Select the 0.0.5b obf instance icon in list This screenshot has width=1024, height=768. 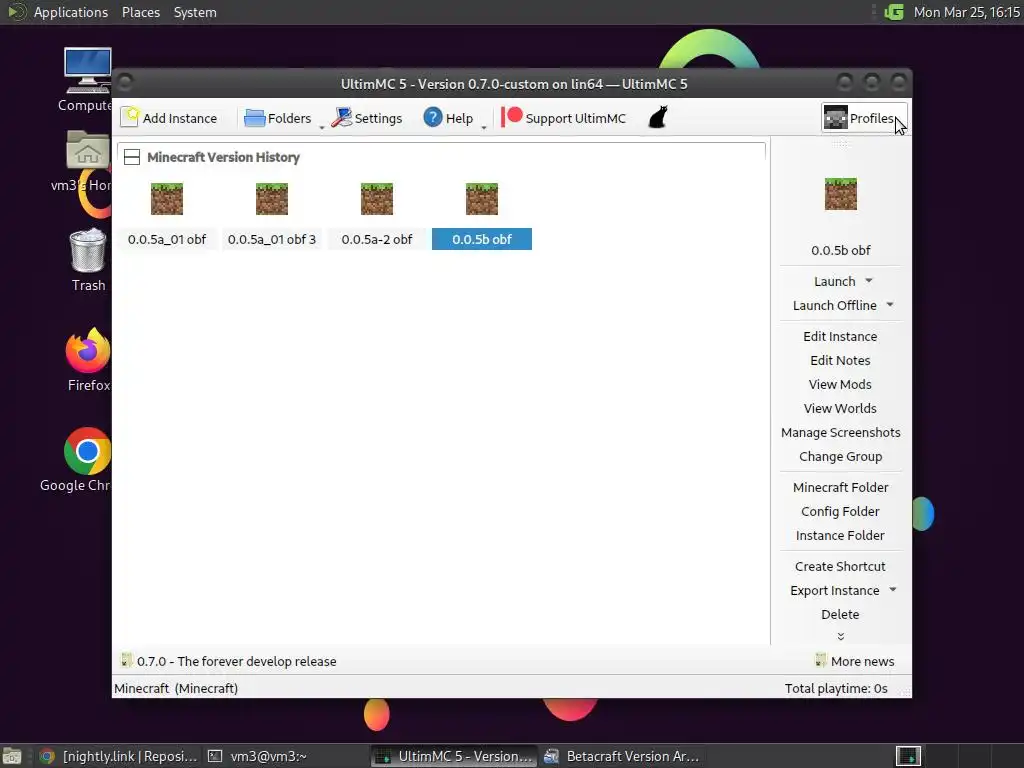coord(482,199)
